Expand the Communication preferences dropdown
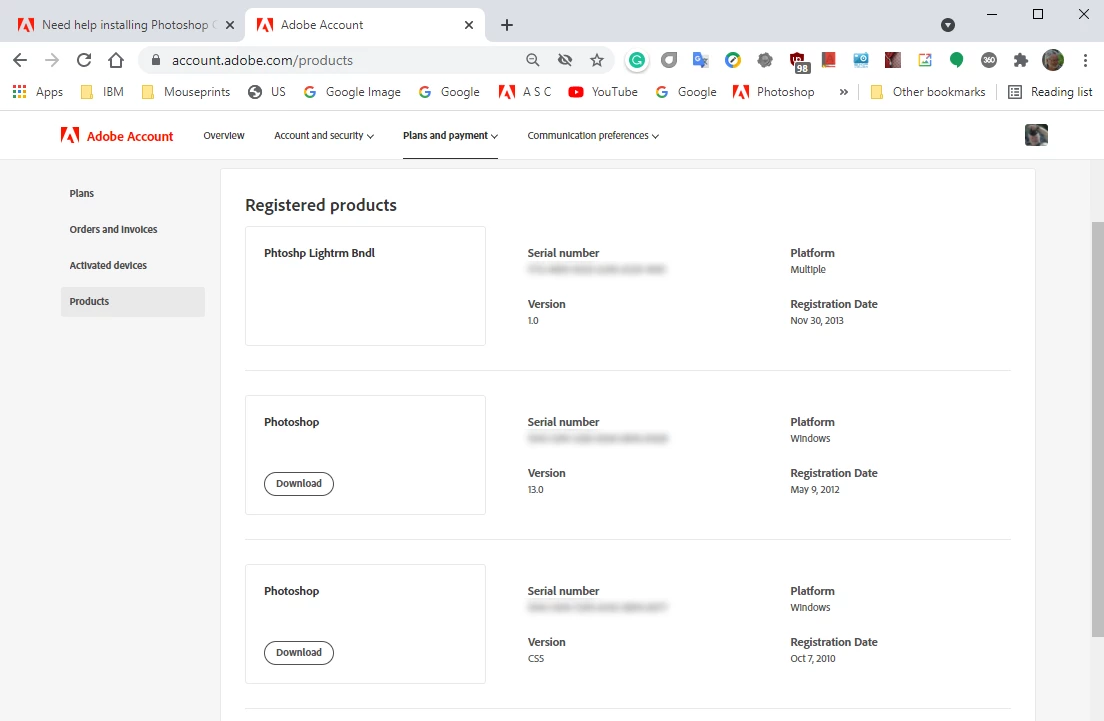Screen dimensions: 1104x721 tap(593, 135)
